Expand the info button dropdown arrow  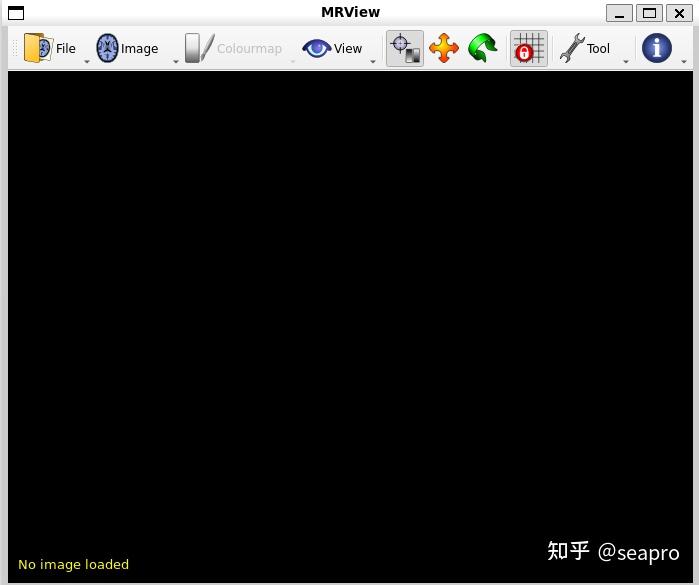(684, 62)
